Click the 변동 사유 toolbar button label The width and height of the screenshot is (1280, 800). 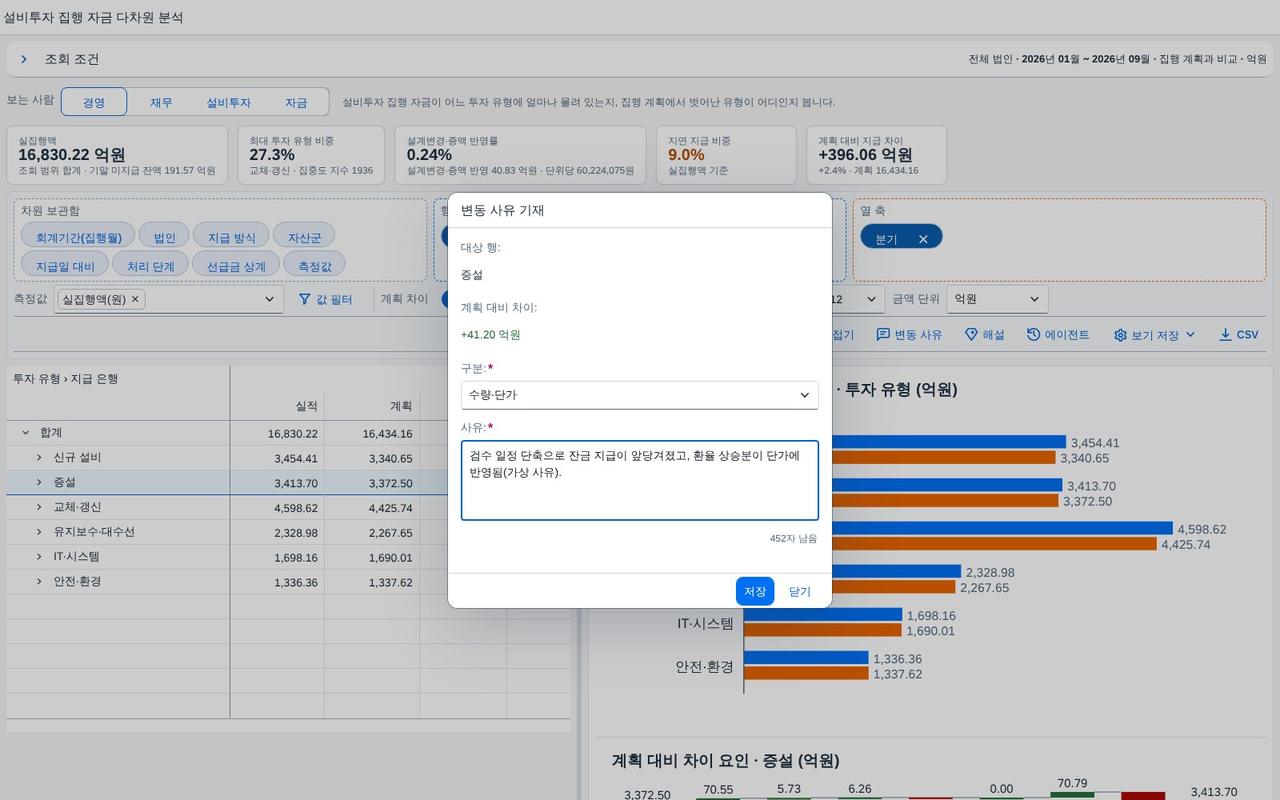pos(918,335)
